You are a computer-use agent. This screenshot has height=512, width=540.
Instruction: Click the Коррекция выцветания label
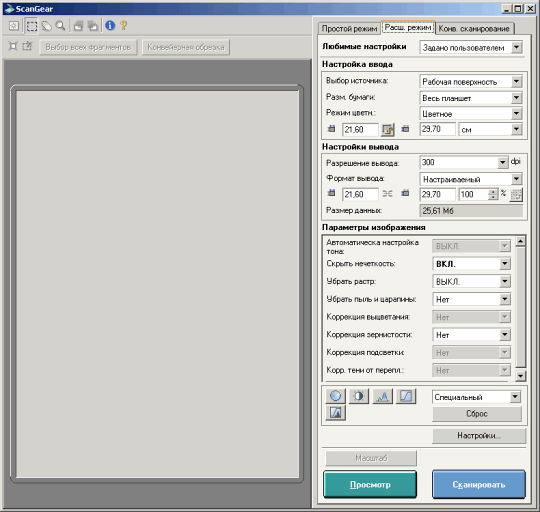point(368,317)
